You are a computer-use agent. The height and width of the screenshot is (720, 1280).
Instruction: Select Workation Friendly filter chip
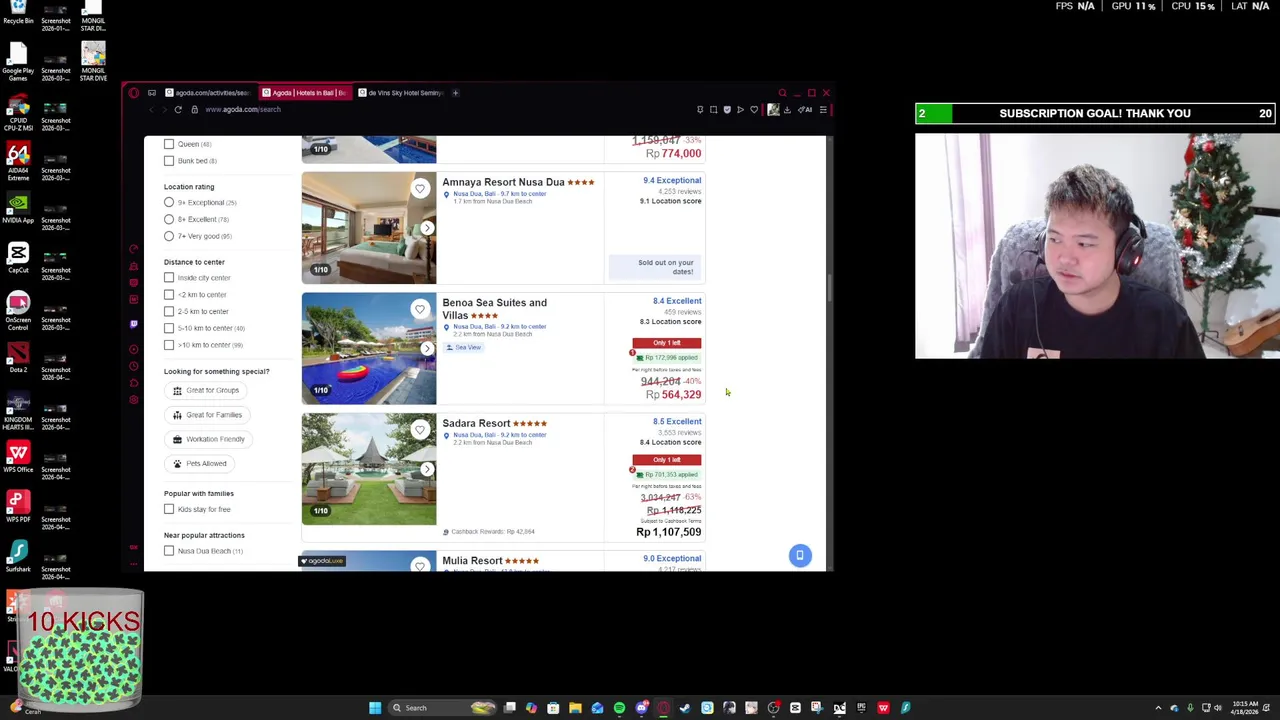click(208, 439)
